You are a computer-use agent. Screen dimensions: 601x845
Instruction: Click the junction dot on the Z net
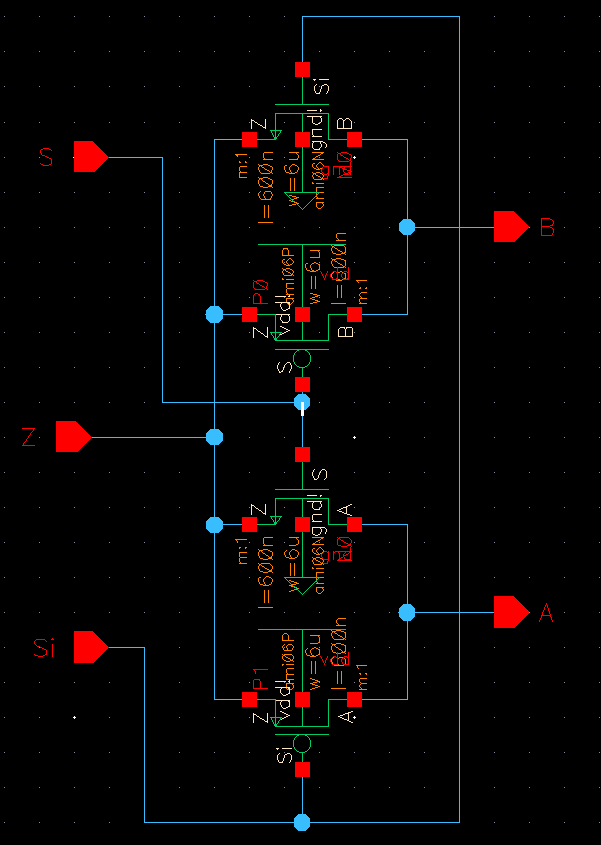pos(215,437)
